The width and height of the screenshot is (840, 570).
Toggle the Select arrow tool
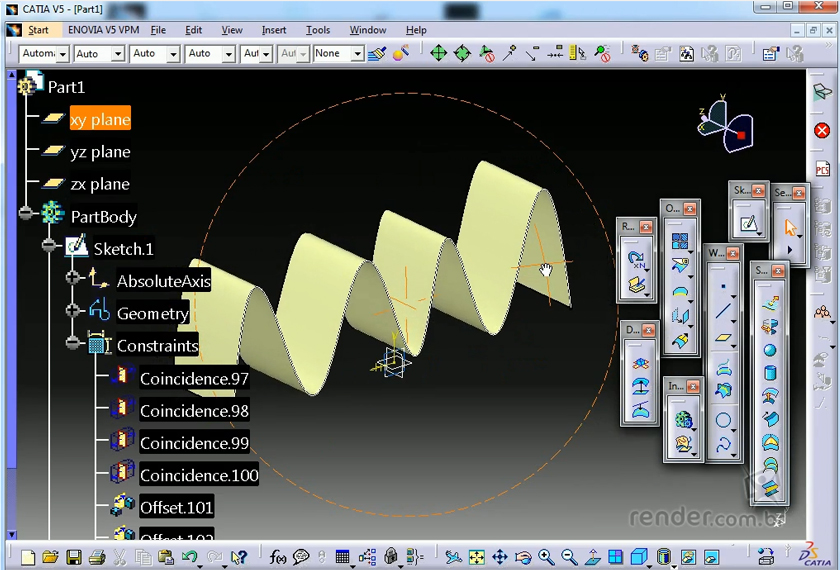click(791, 227)
